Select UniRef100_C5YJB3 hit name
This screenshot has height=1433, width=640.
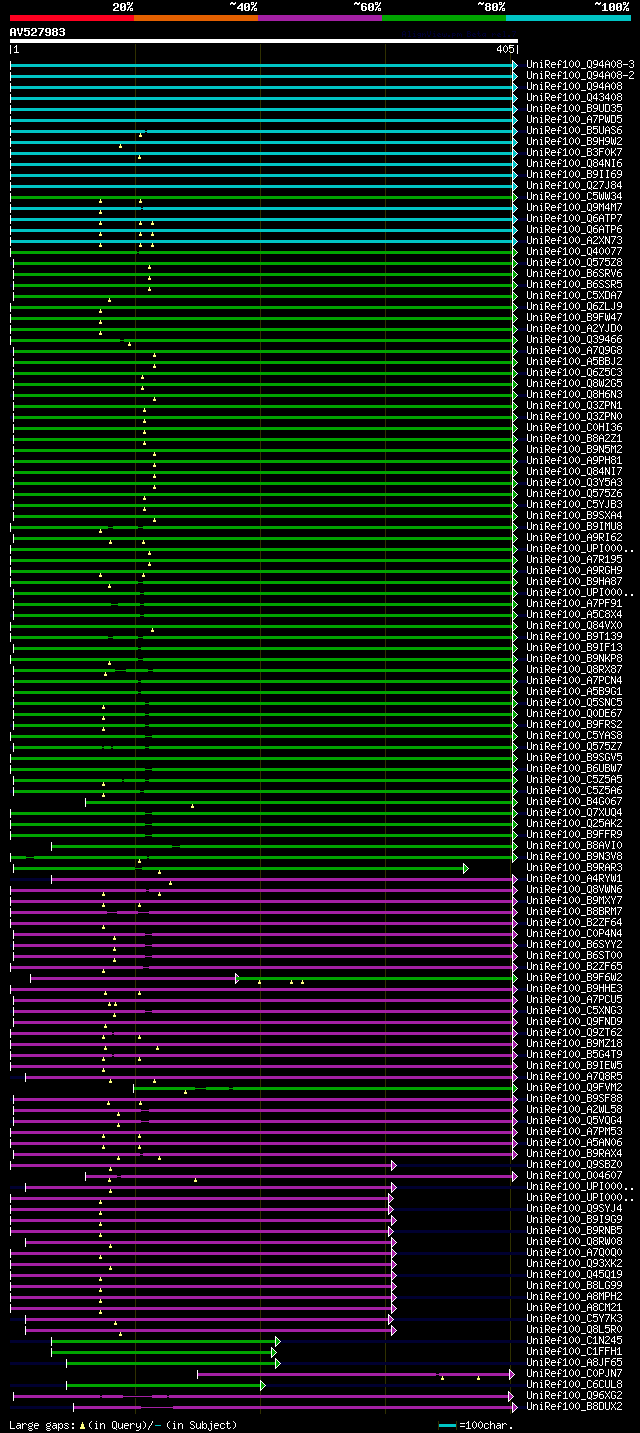tap(574, 504)
